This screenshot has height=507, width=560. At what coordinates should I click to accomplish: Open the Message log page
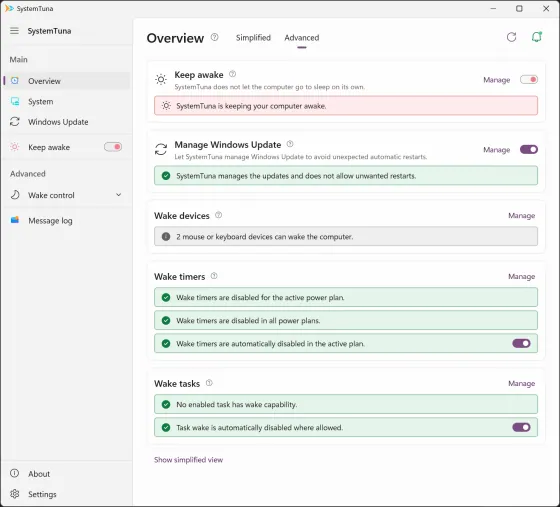pyautogui.click(x=67, y=221)
